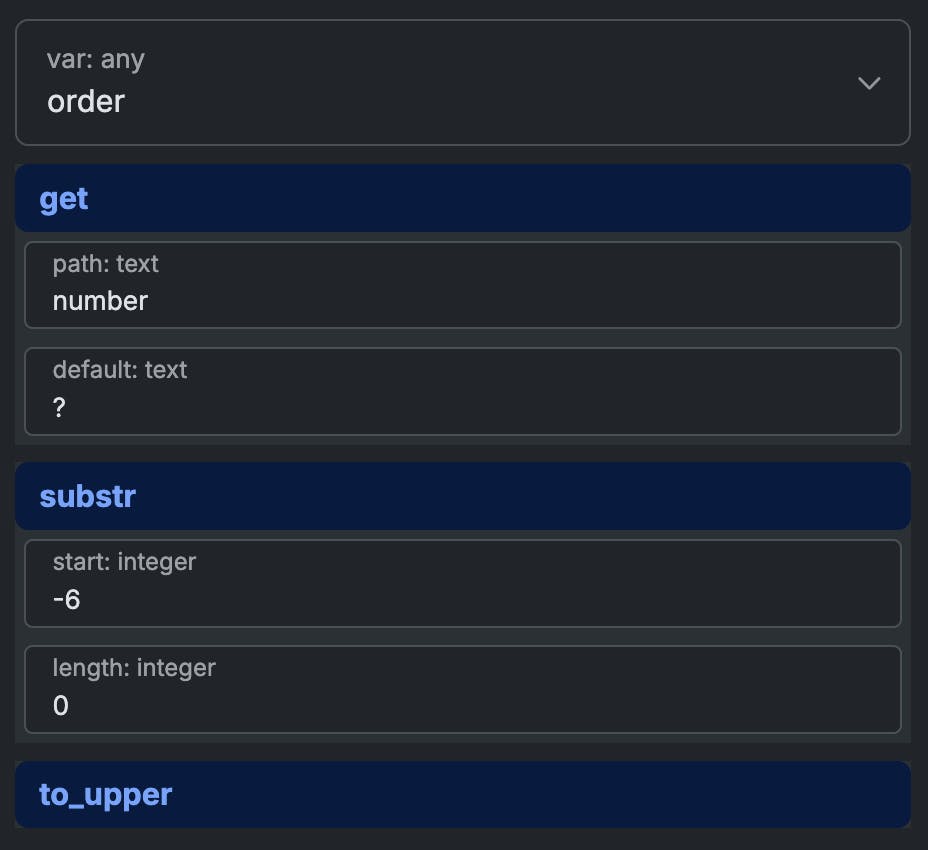Focus the start integer field
Viewport: 928px width, 850px height.
tap(462, 583)
